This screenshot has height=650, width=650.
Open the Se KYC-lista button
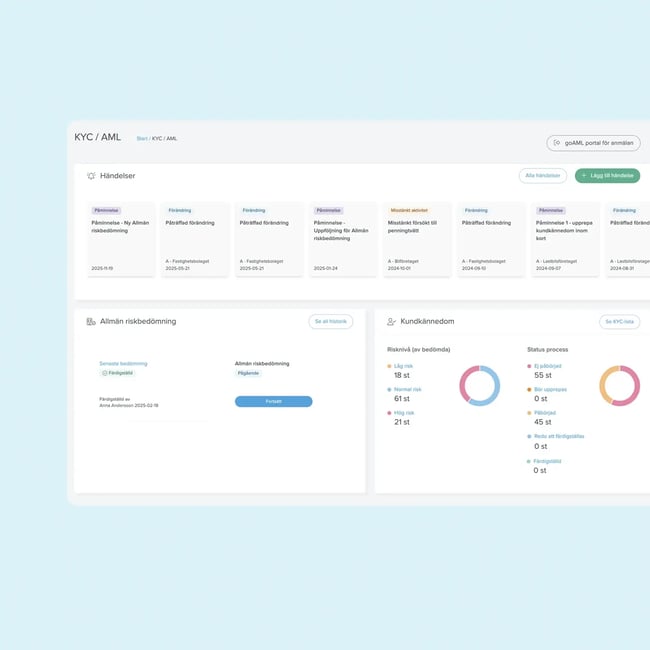coord(619,322)
